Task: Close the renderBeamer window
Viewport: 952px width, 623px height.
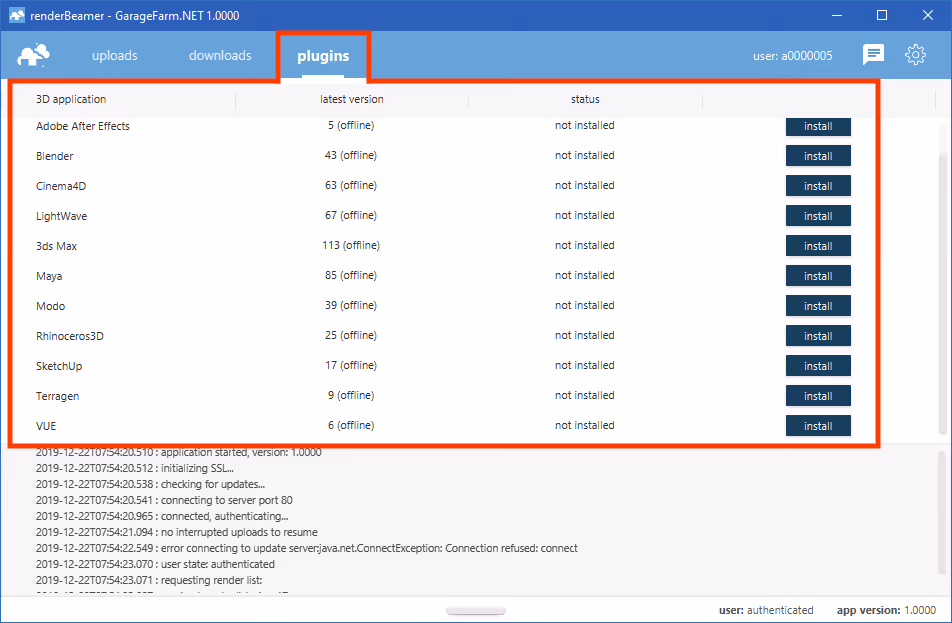Action: [x=928, y=15]
